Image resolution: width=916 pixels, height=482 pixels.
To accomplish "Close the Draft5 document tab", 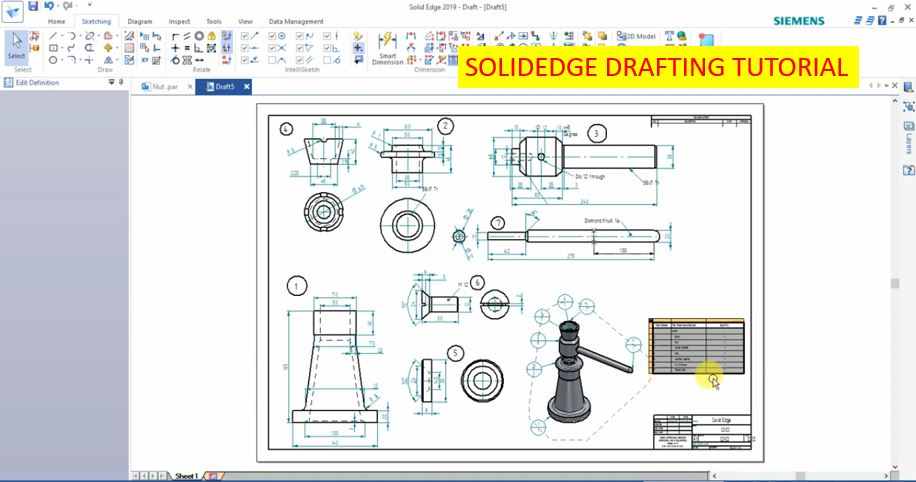I will [x=247, y=86].
